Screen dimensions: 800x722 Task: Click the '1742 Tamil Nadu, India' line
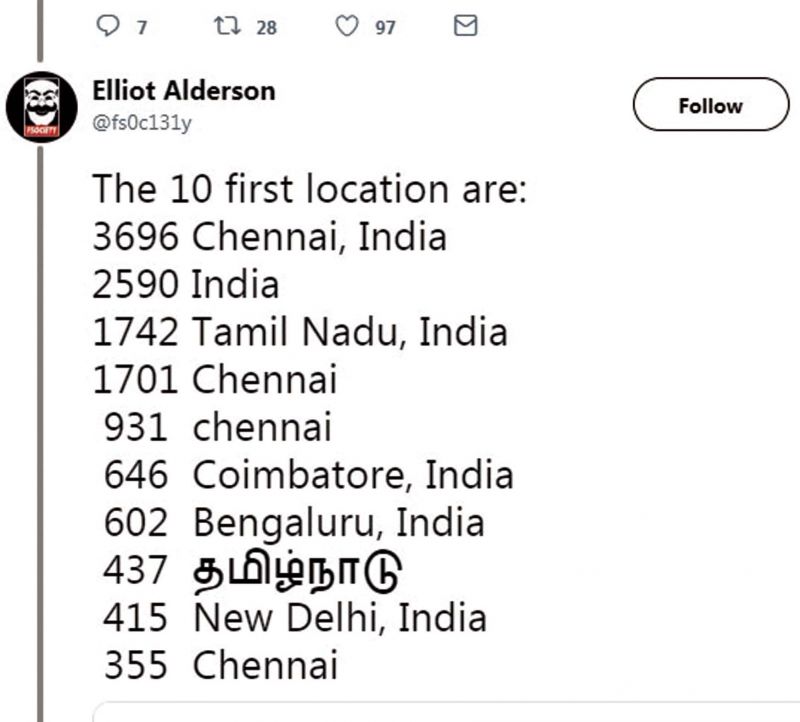[300, 332]
